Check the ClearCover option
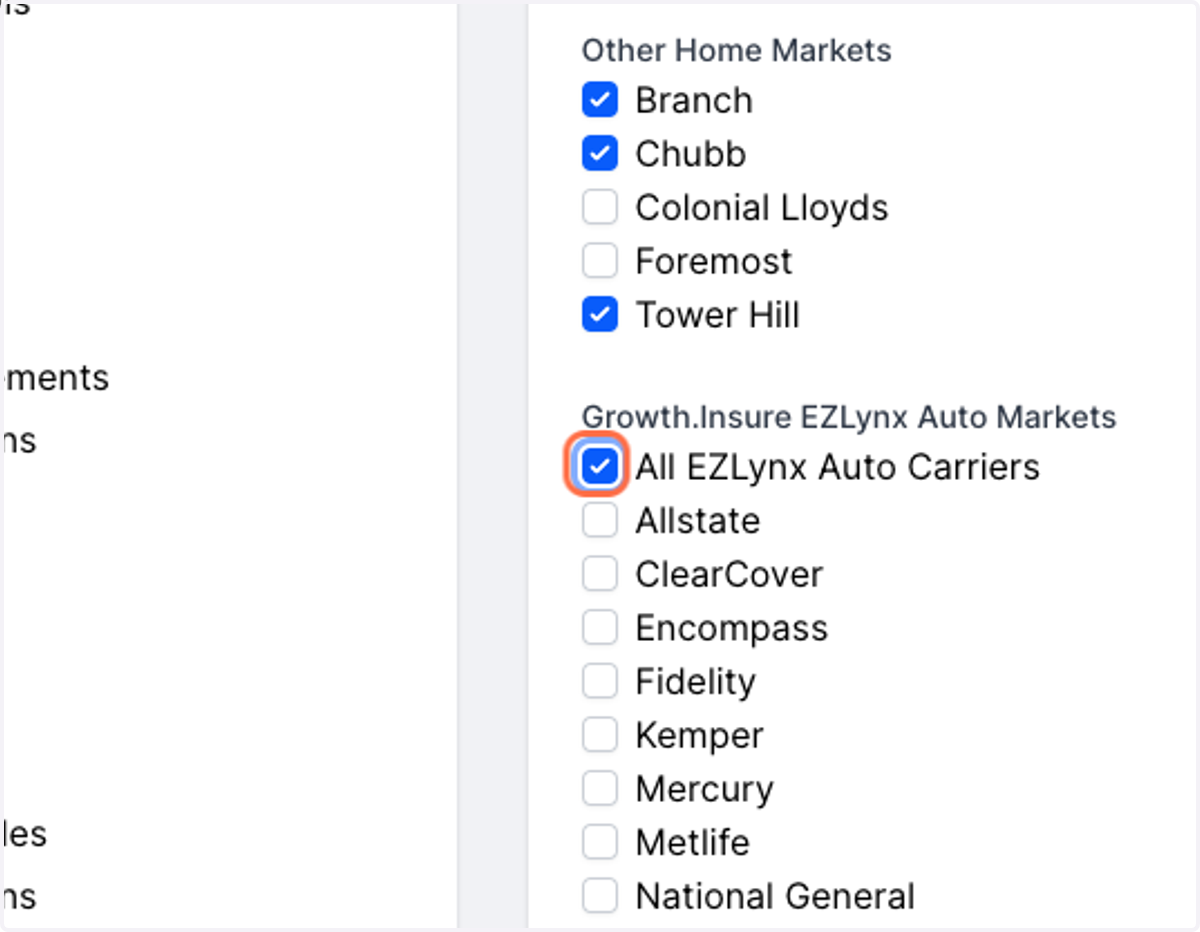1200x932 pixels. pos(600,574)
